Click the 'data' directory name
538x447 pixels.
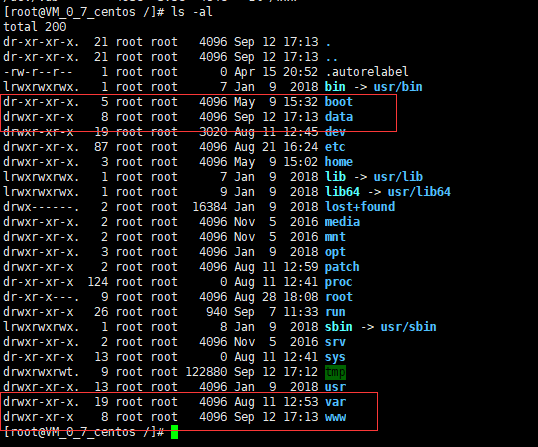[x=339, y=117]
